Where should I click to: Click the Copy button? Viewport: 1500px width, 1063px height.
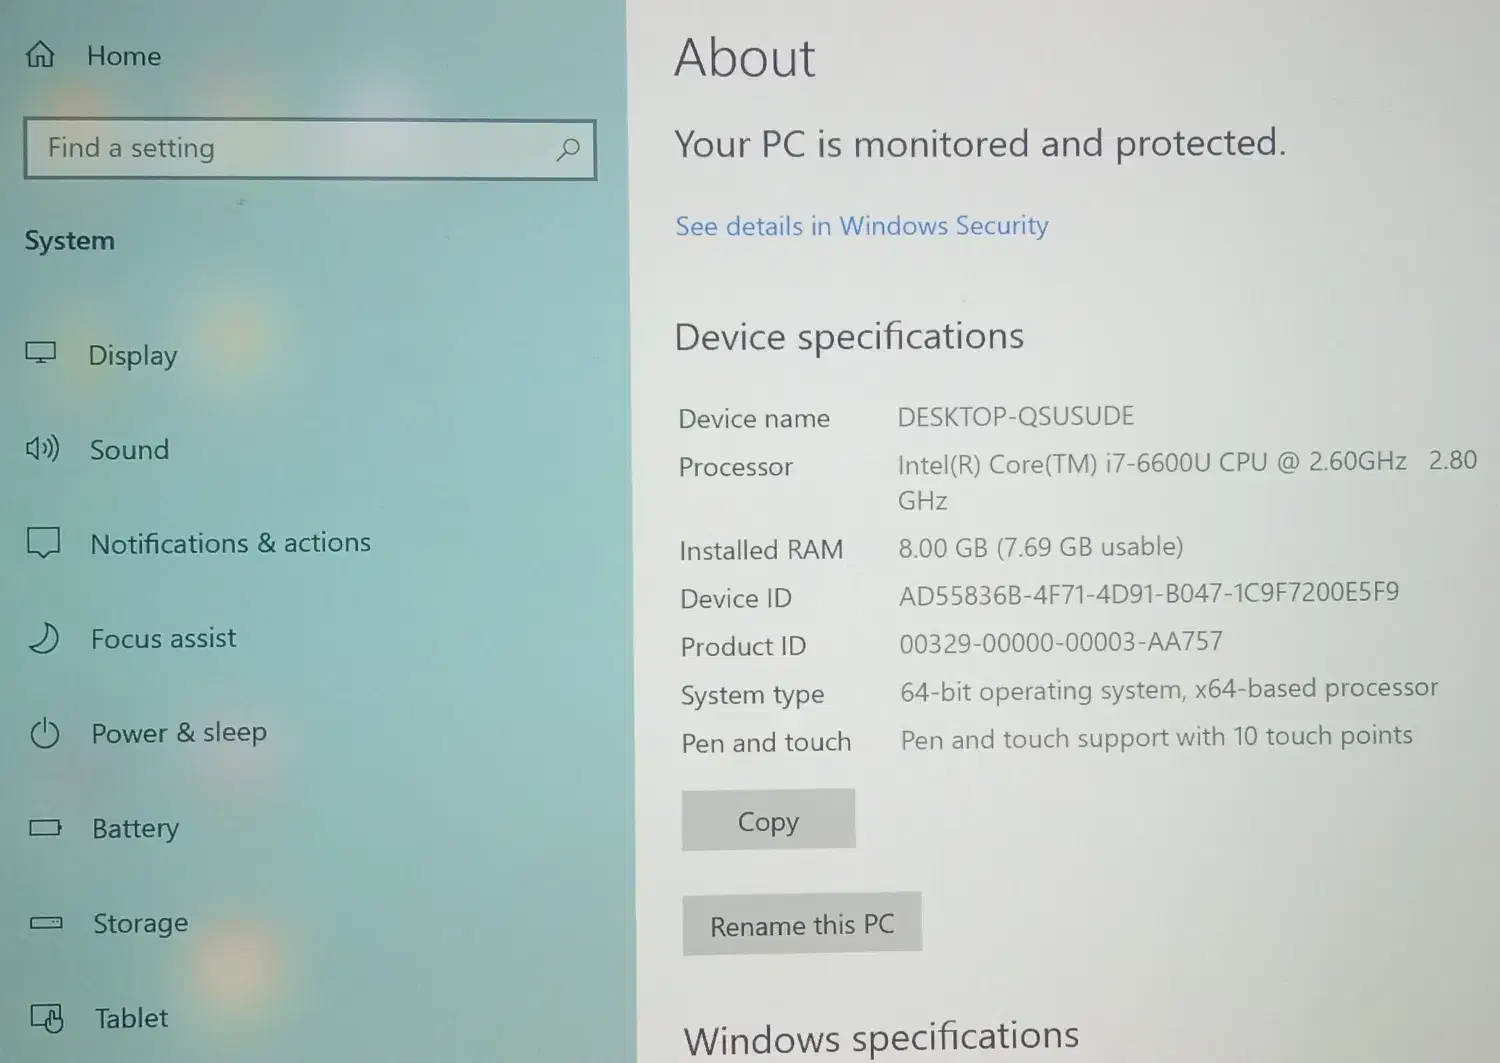(768, 820)
